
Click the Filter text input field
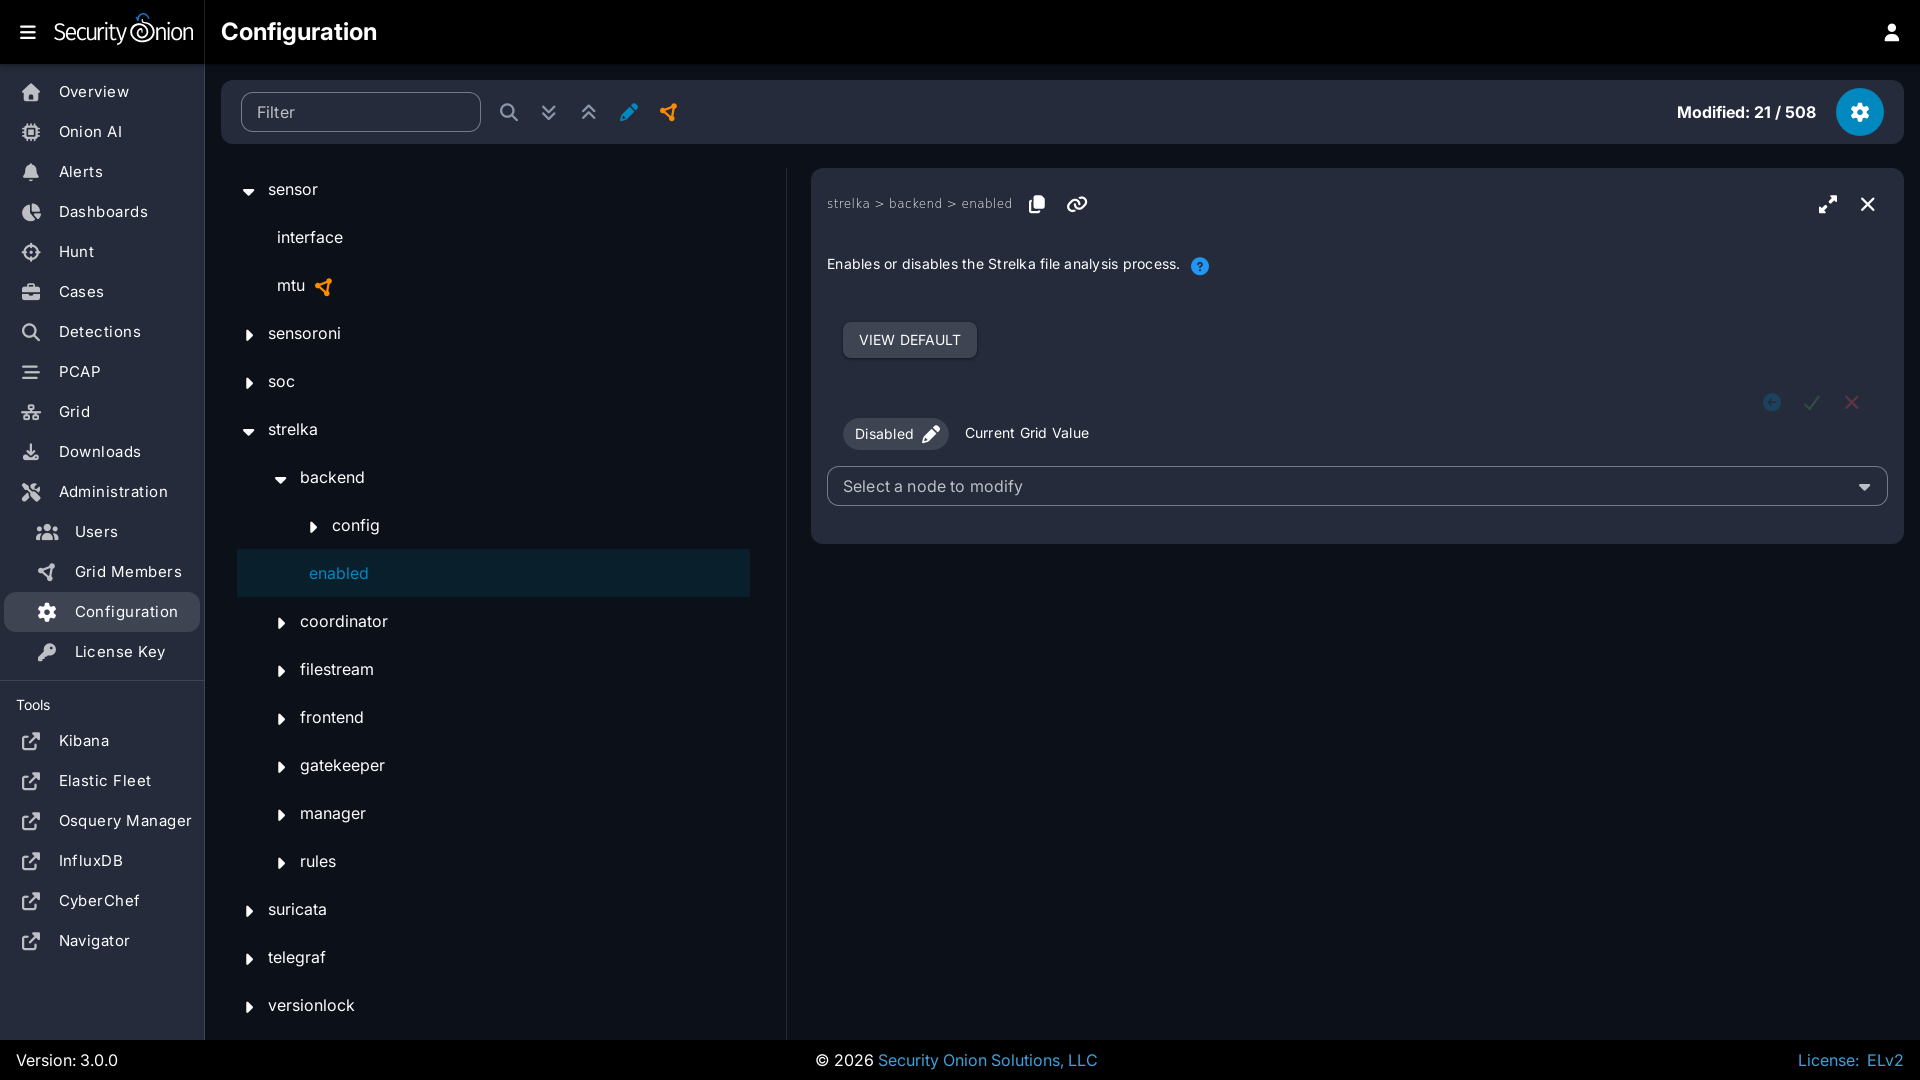[x=360, y=112]
